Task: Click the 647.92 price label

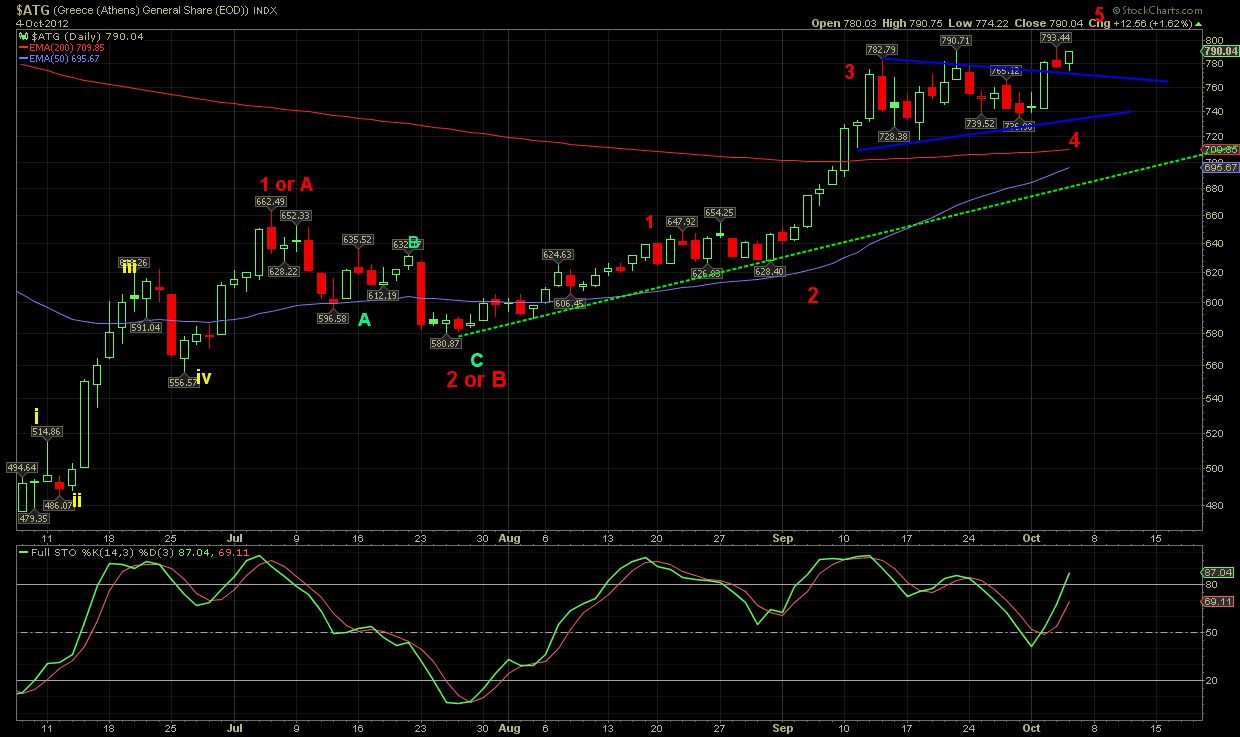Action: click(x=682, y=222)
